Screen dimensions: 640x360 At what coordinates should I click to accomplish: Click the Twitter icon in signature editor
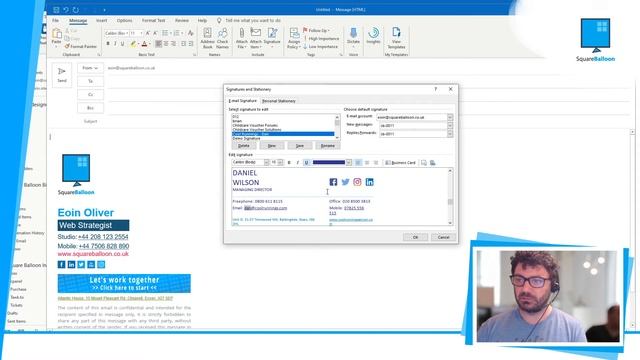(x=345, y=182)
